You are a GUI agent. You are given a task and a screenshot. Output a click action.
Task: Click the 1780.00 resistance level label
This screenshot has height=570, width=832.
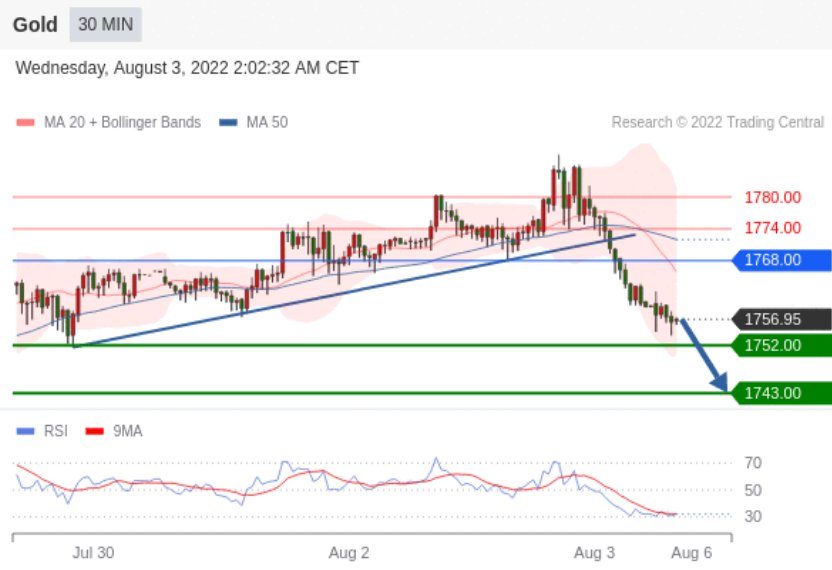coord(773,197)
